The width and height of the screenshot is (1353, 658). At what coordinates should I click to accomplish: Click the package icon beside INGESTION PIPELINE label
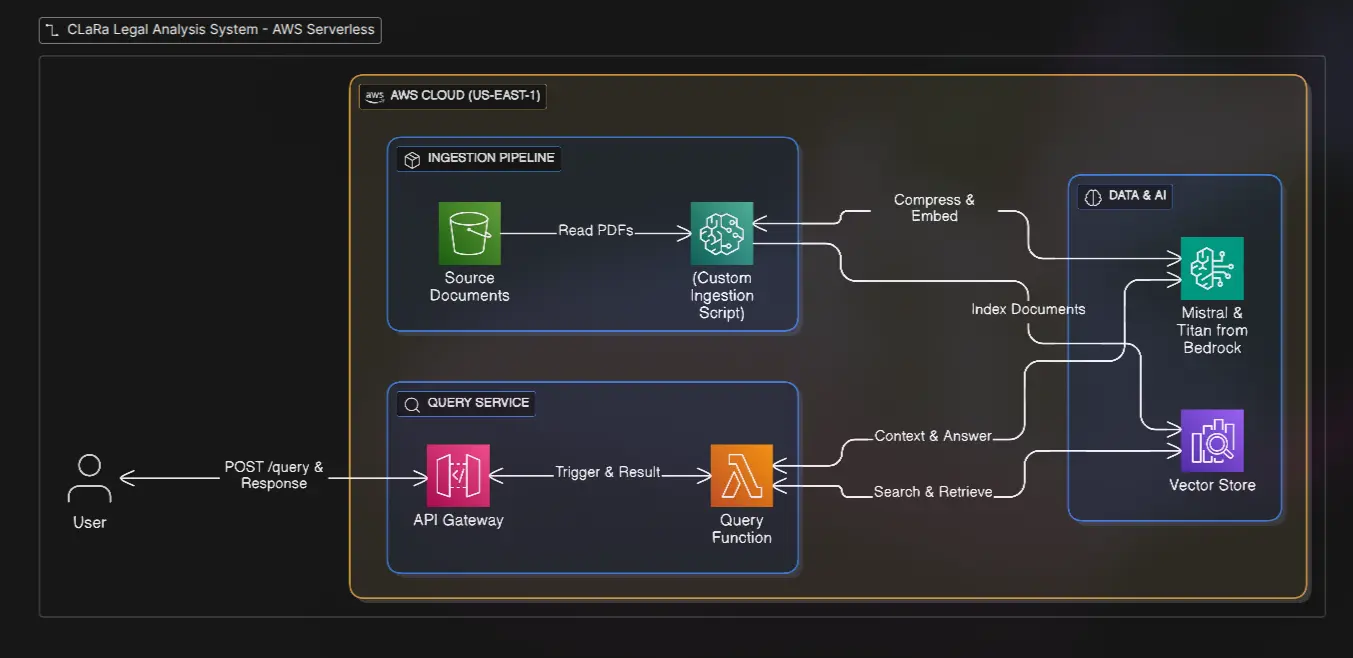click(x=411, y=158)
